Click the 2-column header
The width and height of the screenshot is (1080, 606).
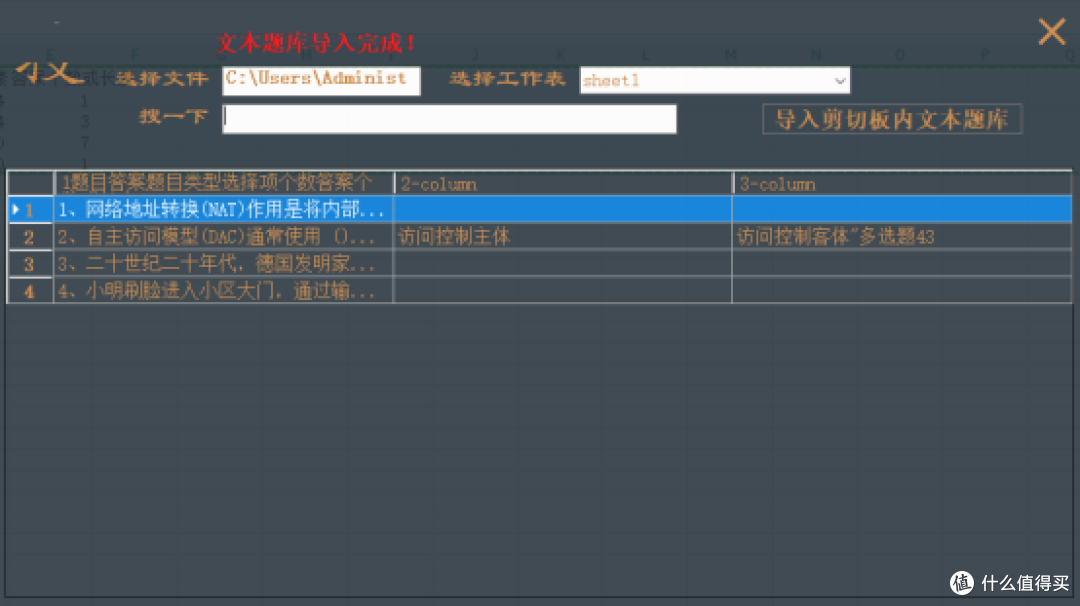tap(563, 183)
